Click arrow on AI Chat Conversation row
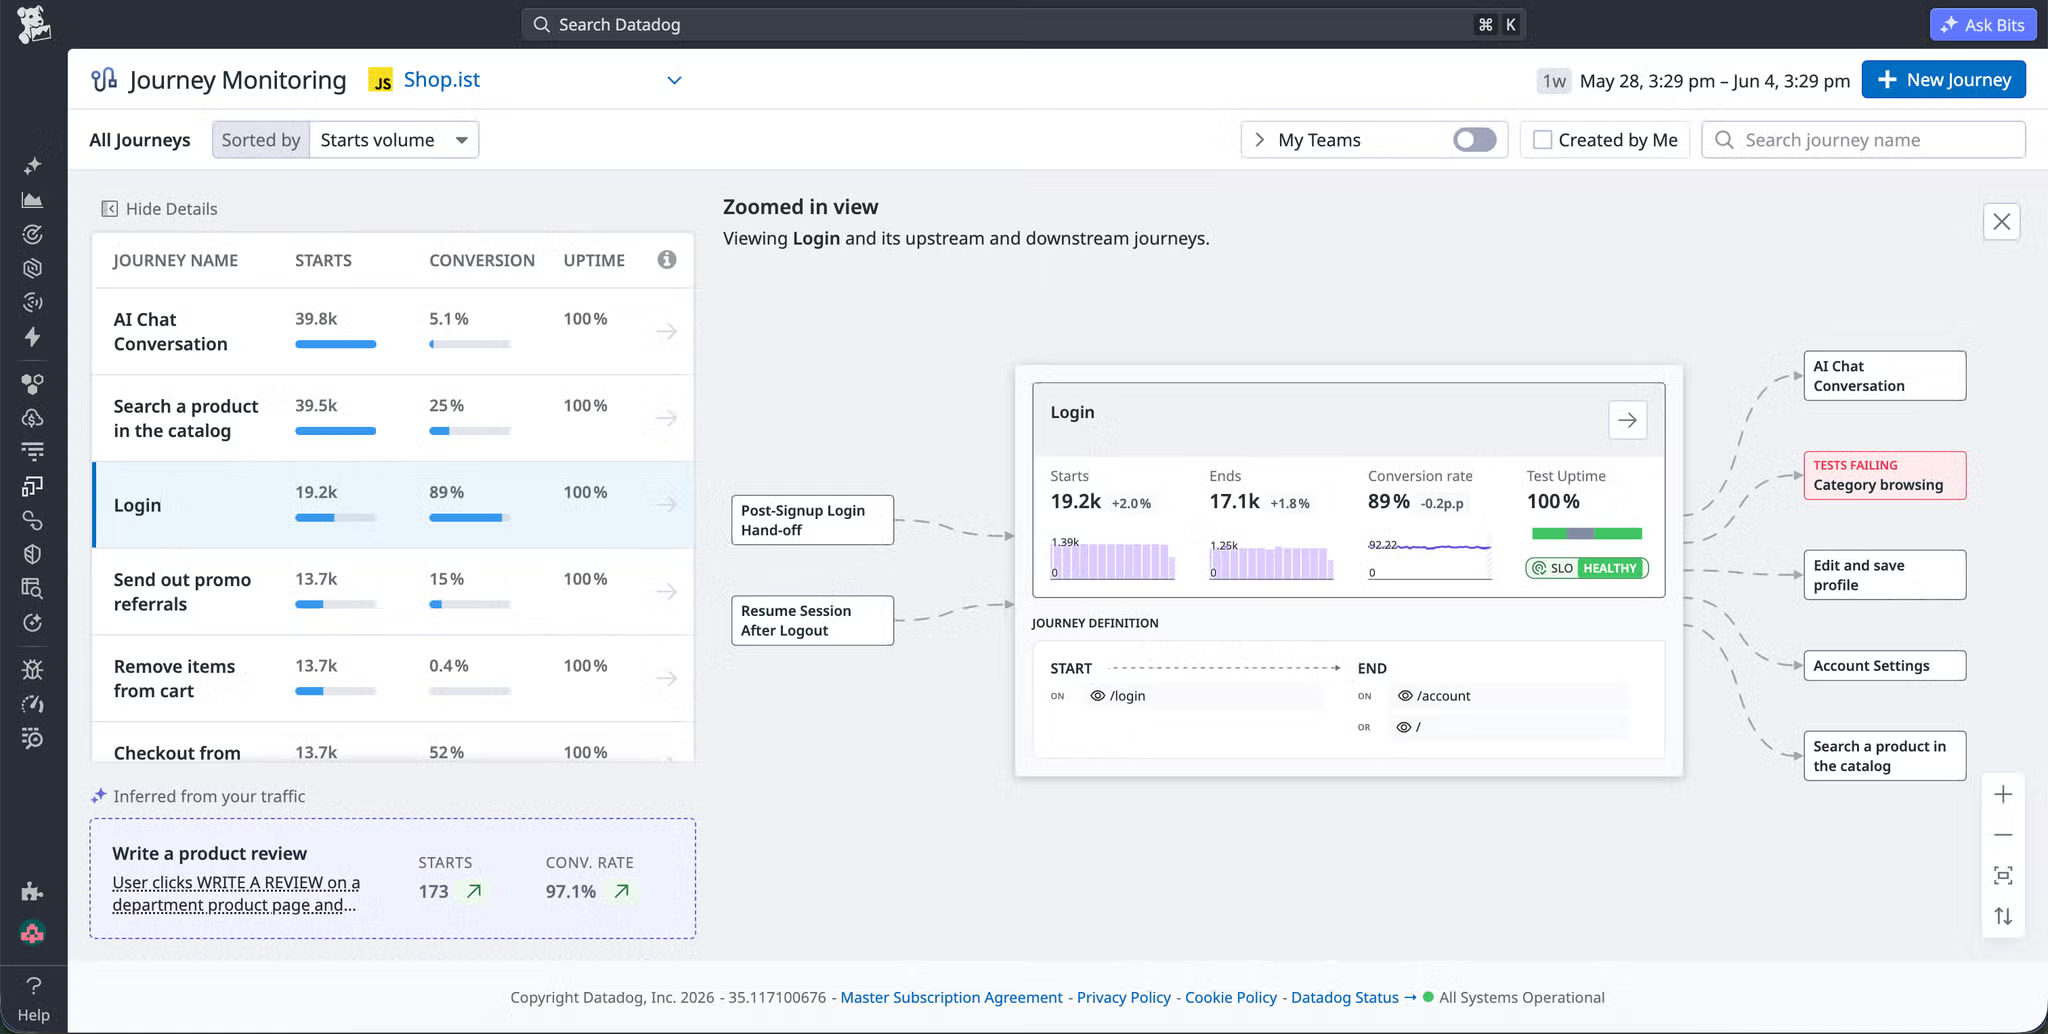2048x1034 pixels. [667, 331]
